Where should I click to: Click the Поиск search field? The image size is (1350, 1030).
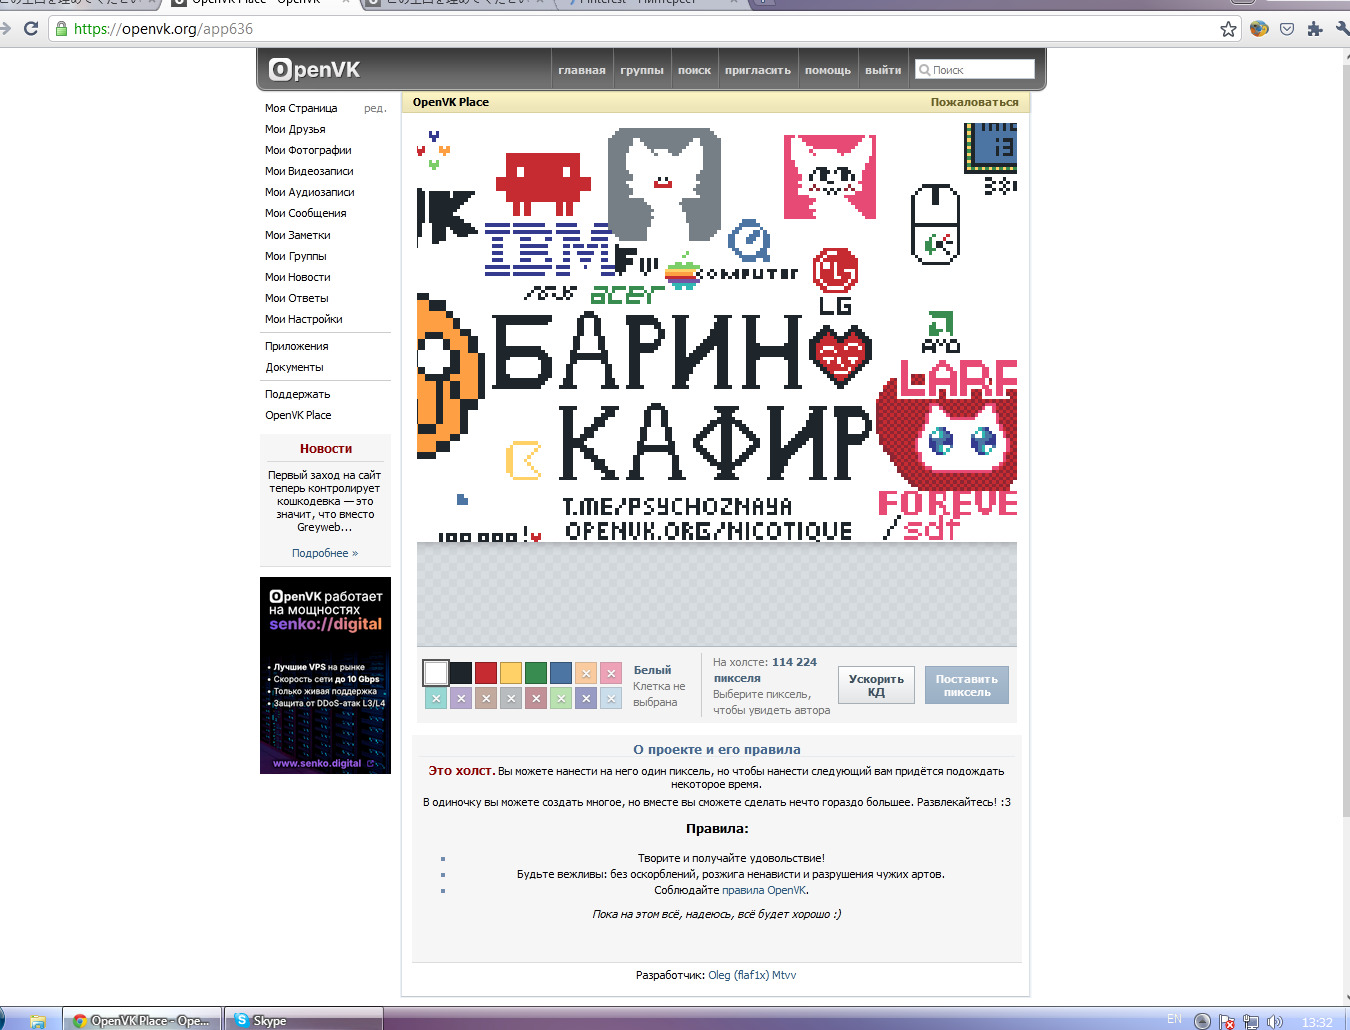click(975, 69)
